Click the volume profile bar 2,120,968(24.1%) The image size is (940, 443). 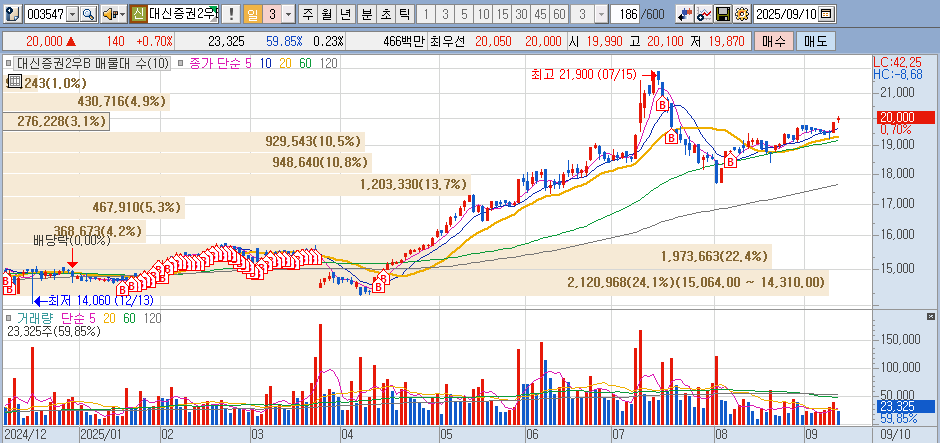click(417, 282)
